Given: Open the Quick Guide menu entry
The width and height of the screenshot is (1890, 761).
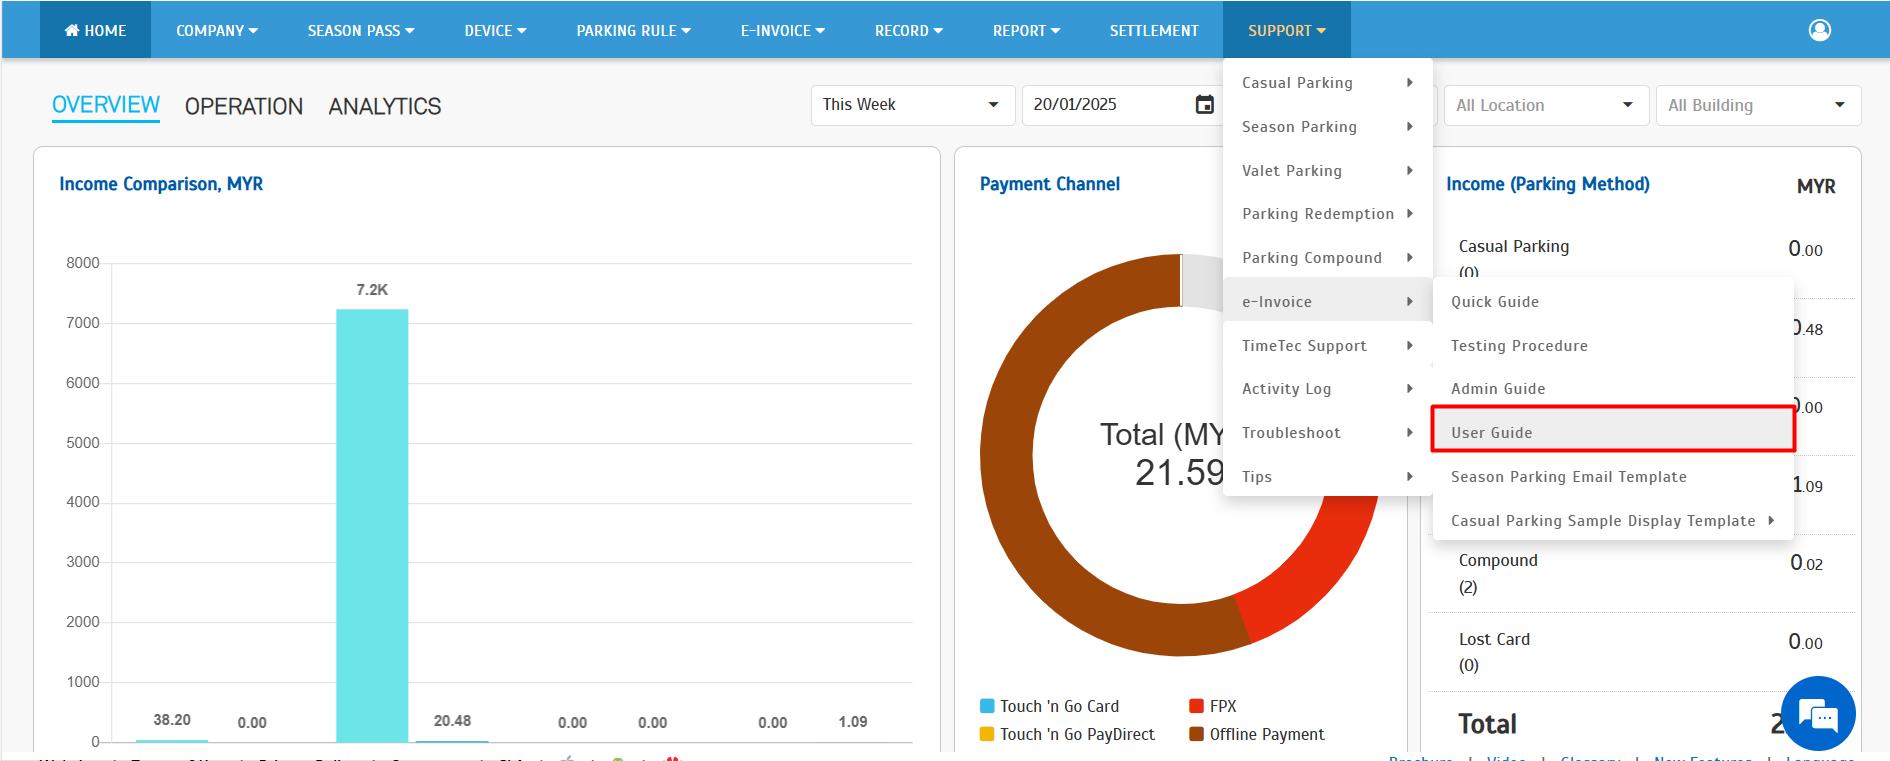Looking at the screenshot, I should click(x=1494, y=302).
